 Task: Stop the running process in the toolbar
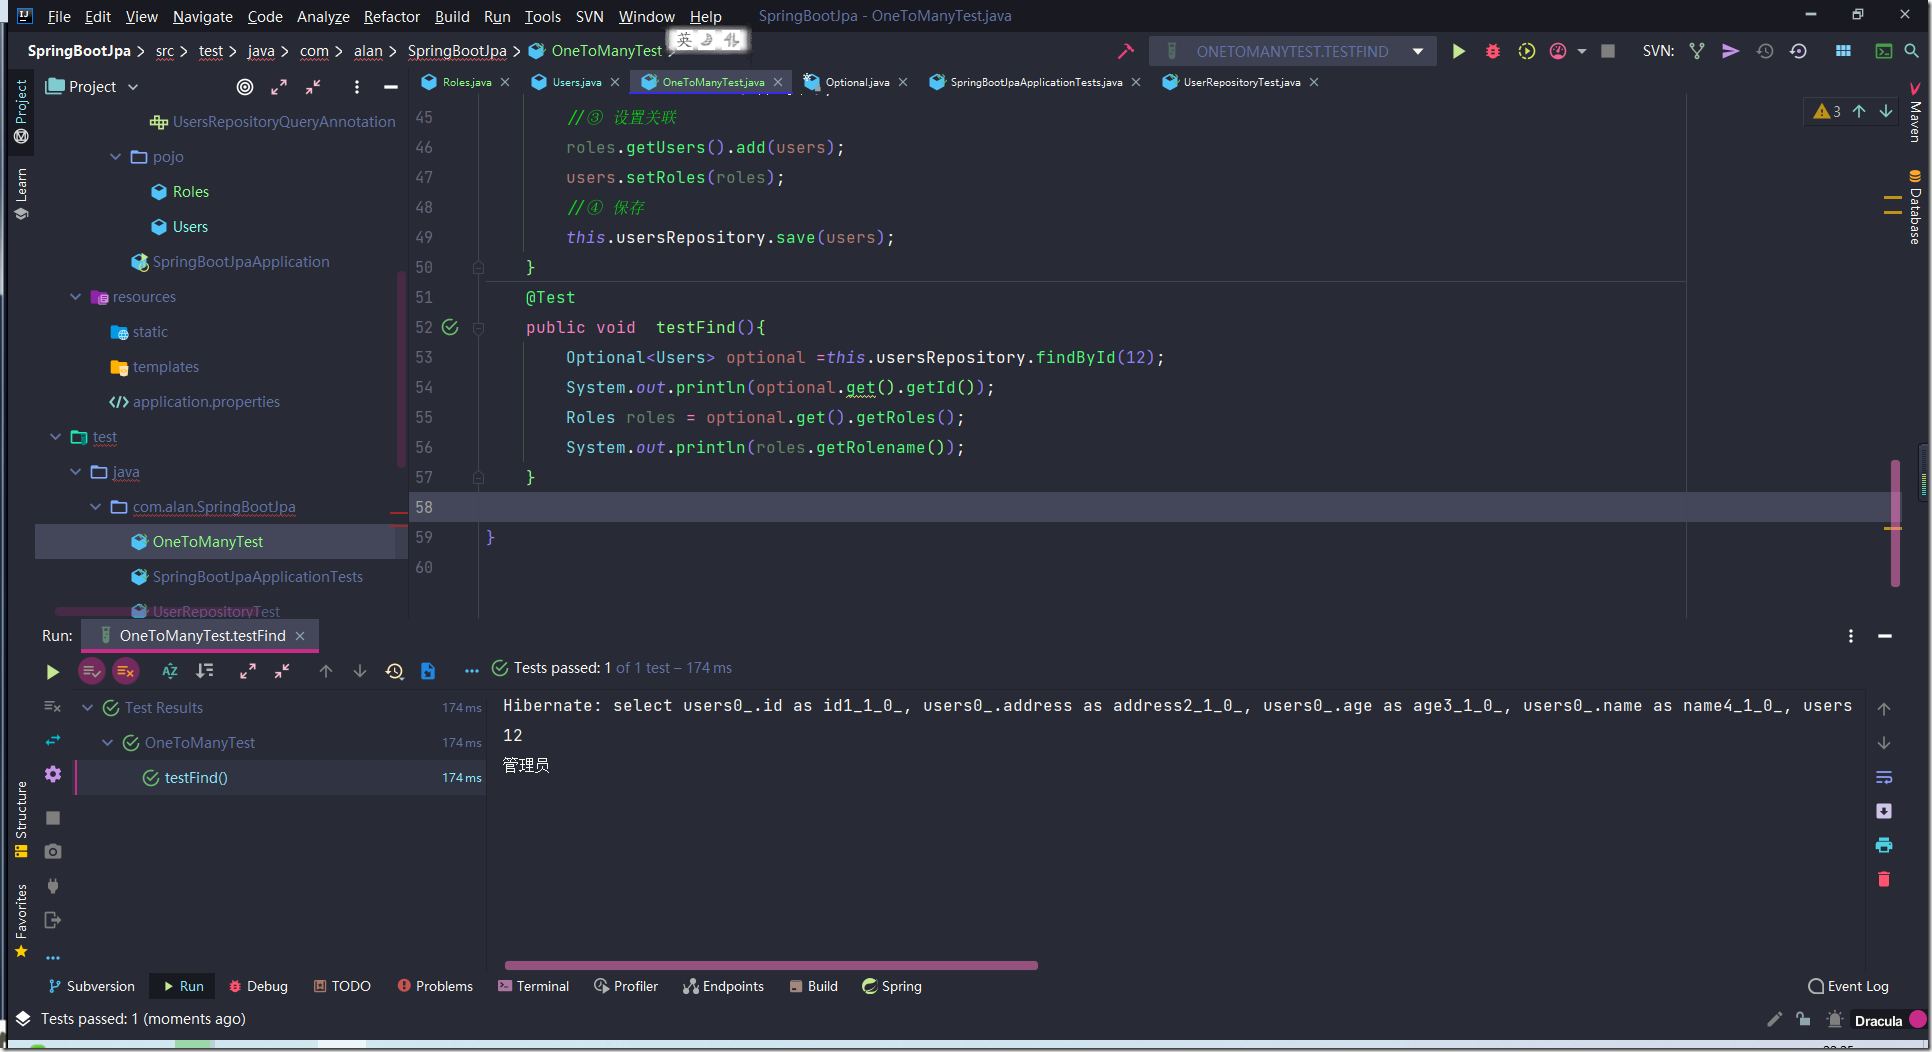(1608, 51)
